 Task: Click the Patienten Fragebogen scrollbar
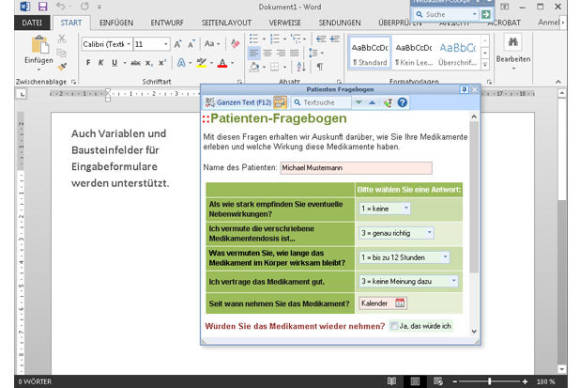tap(474, 197)
